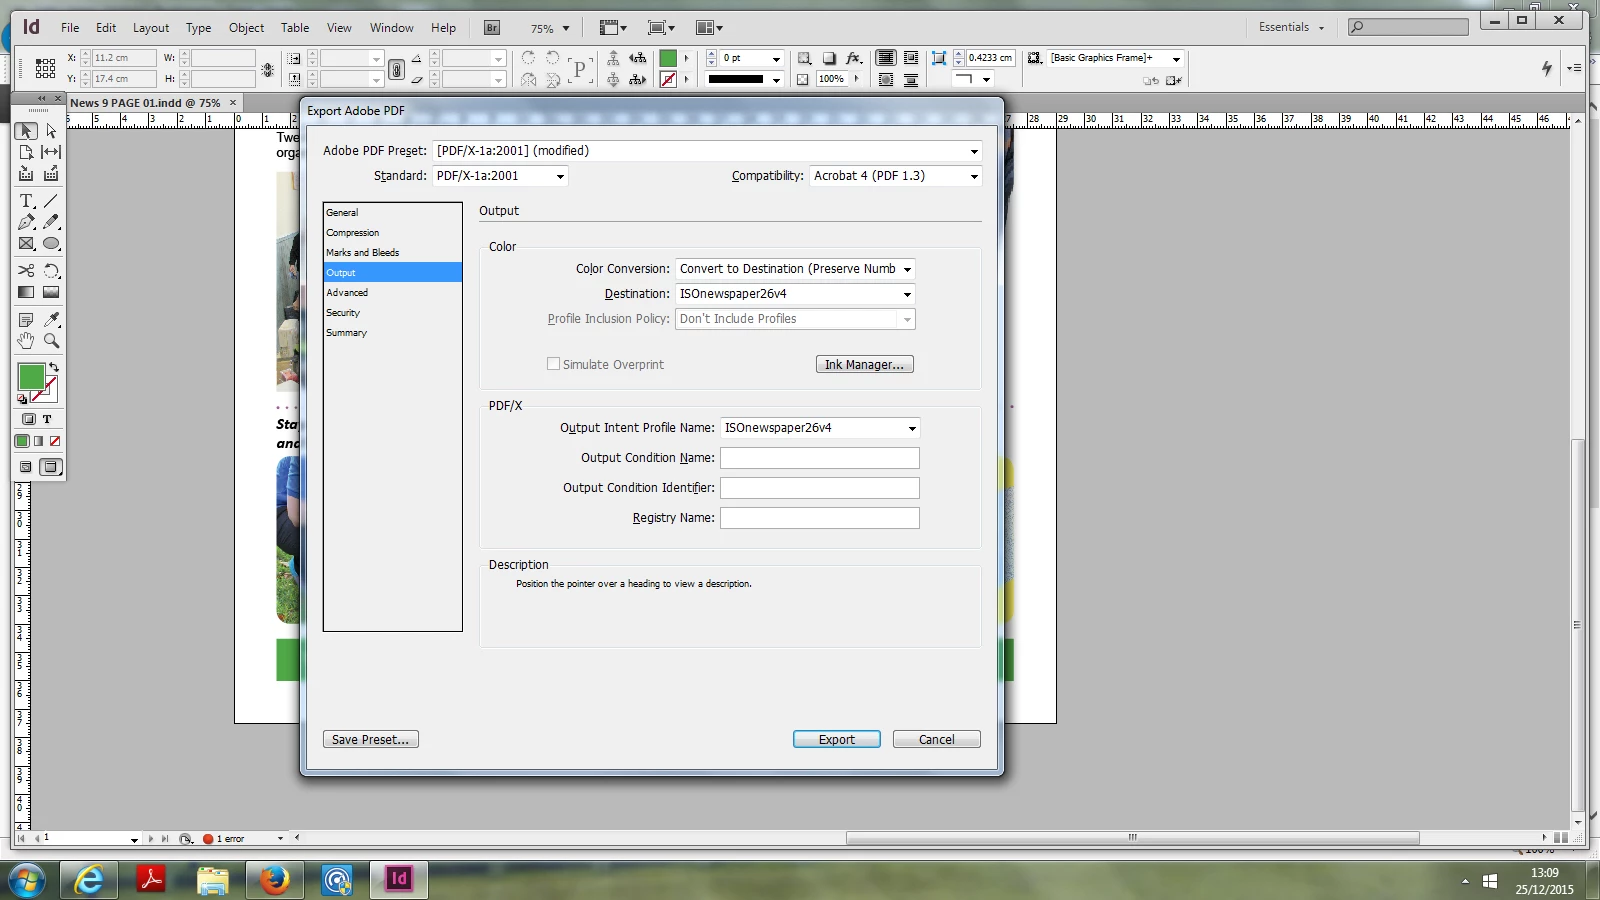
Task: Select the Direct Selection tool
Action: click(x=51, y=131)
